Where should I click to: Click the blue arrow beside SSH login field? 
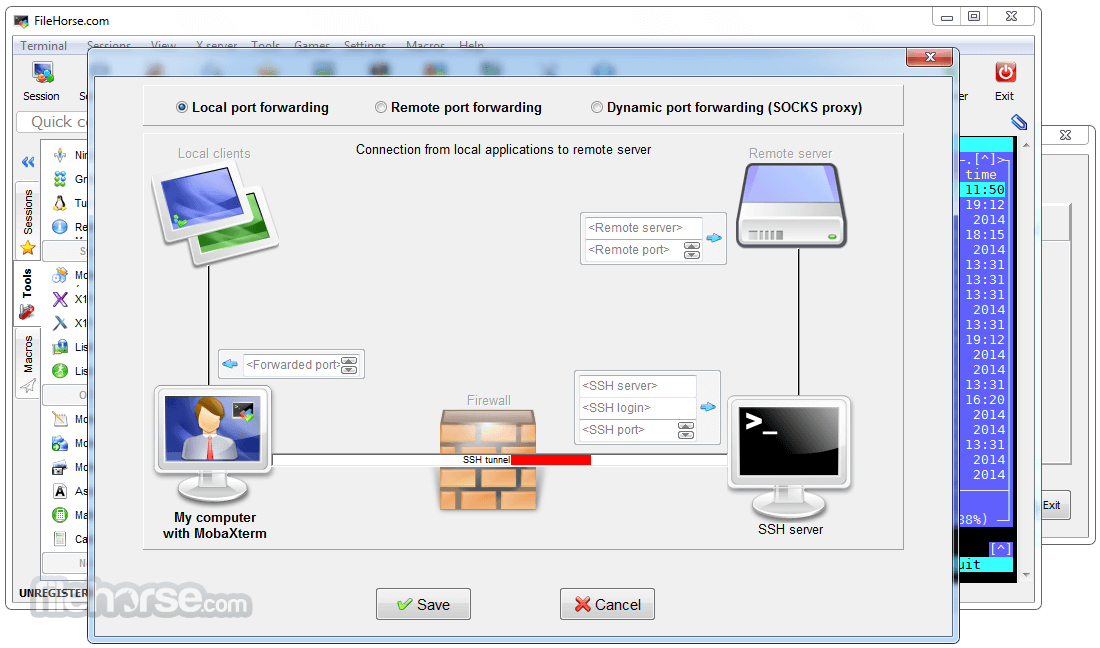[x=708, y=407]
